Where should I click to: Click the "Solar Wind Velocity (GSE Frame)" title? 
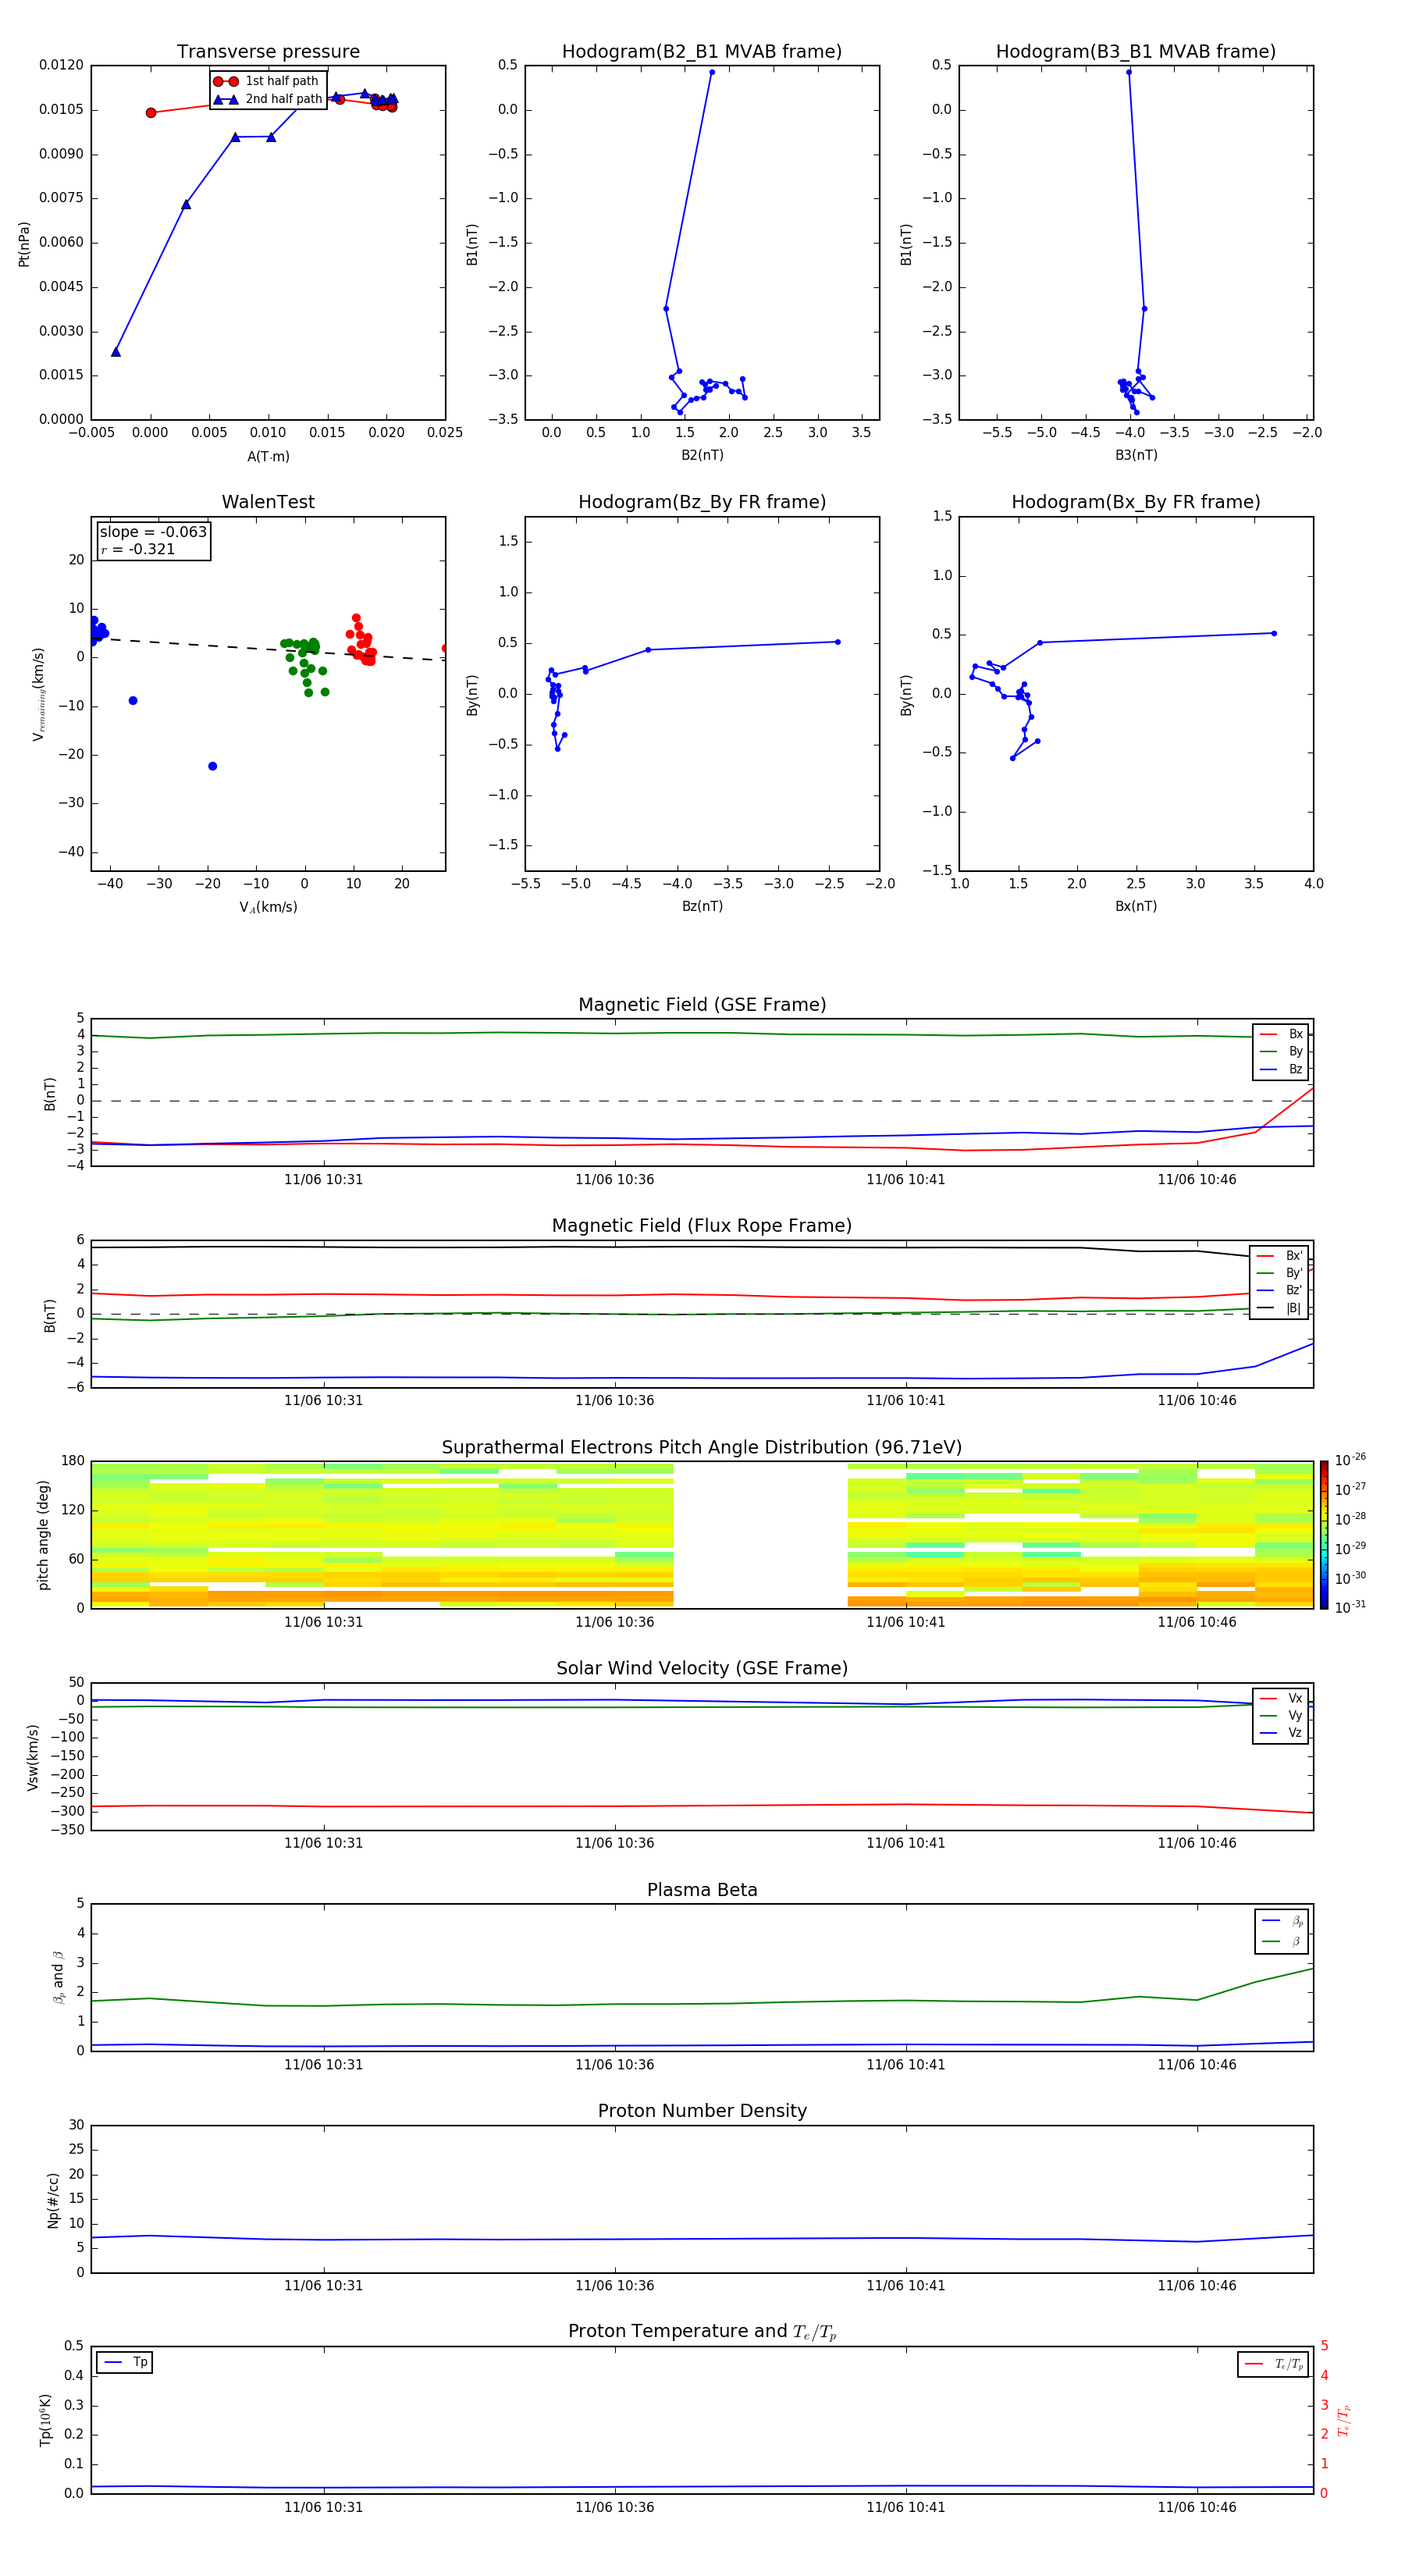pyautogui.click(x=702, y=1669)
